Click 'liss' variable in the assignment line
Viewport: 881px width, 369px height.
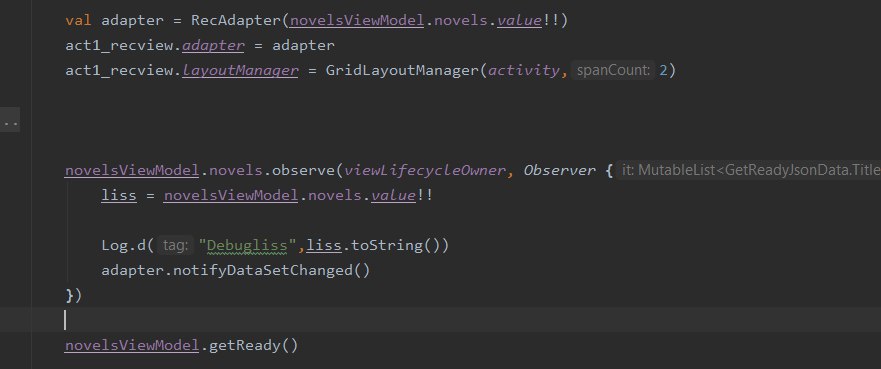[x=119, y=196]
